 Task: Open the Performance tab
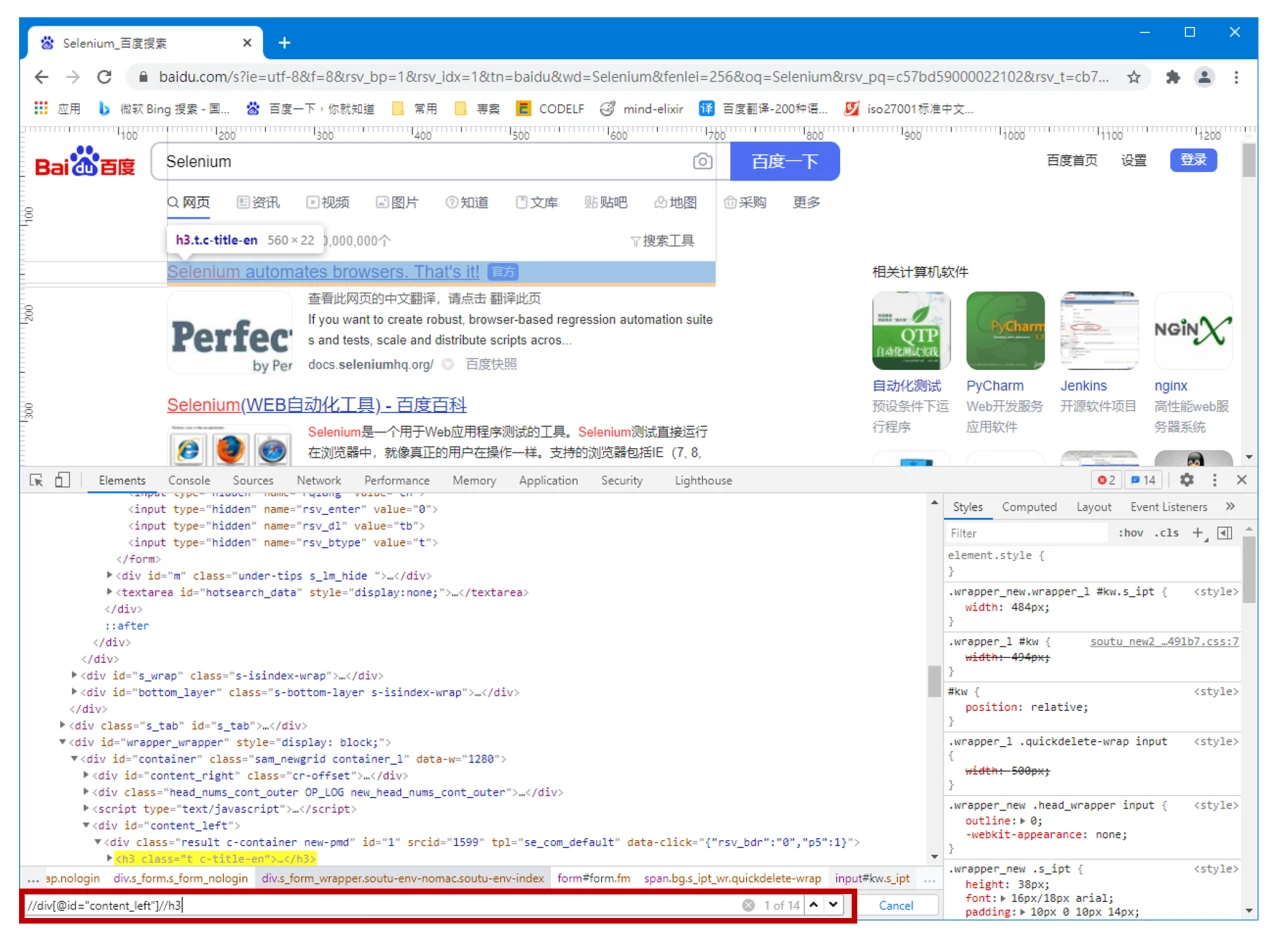pos(397,480)
